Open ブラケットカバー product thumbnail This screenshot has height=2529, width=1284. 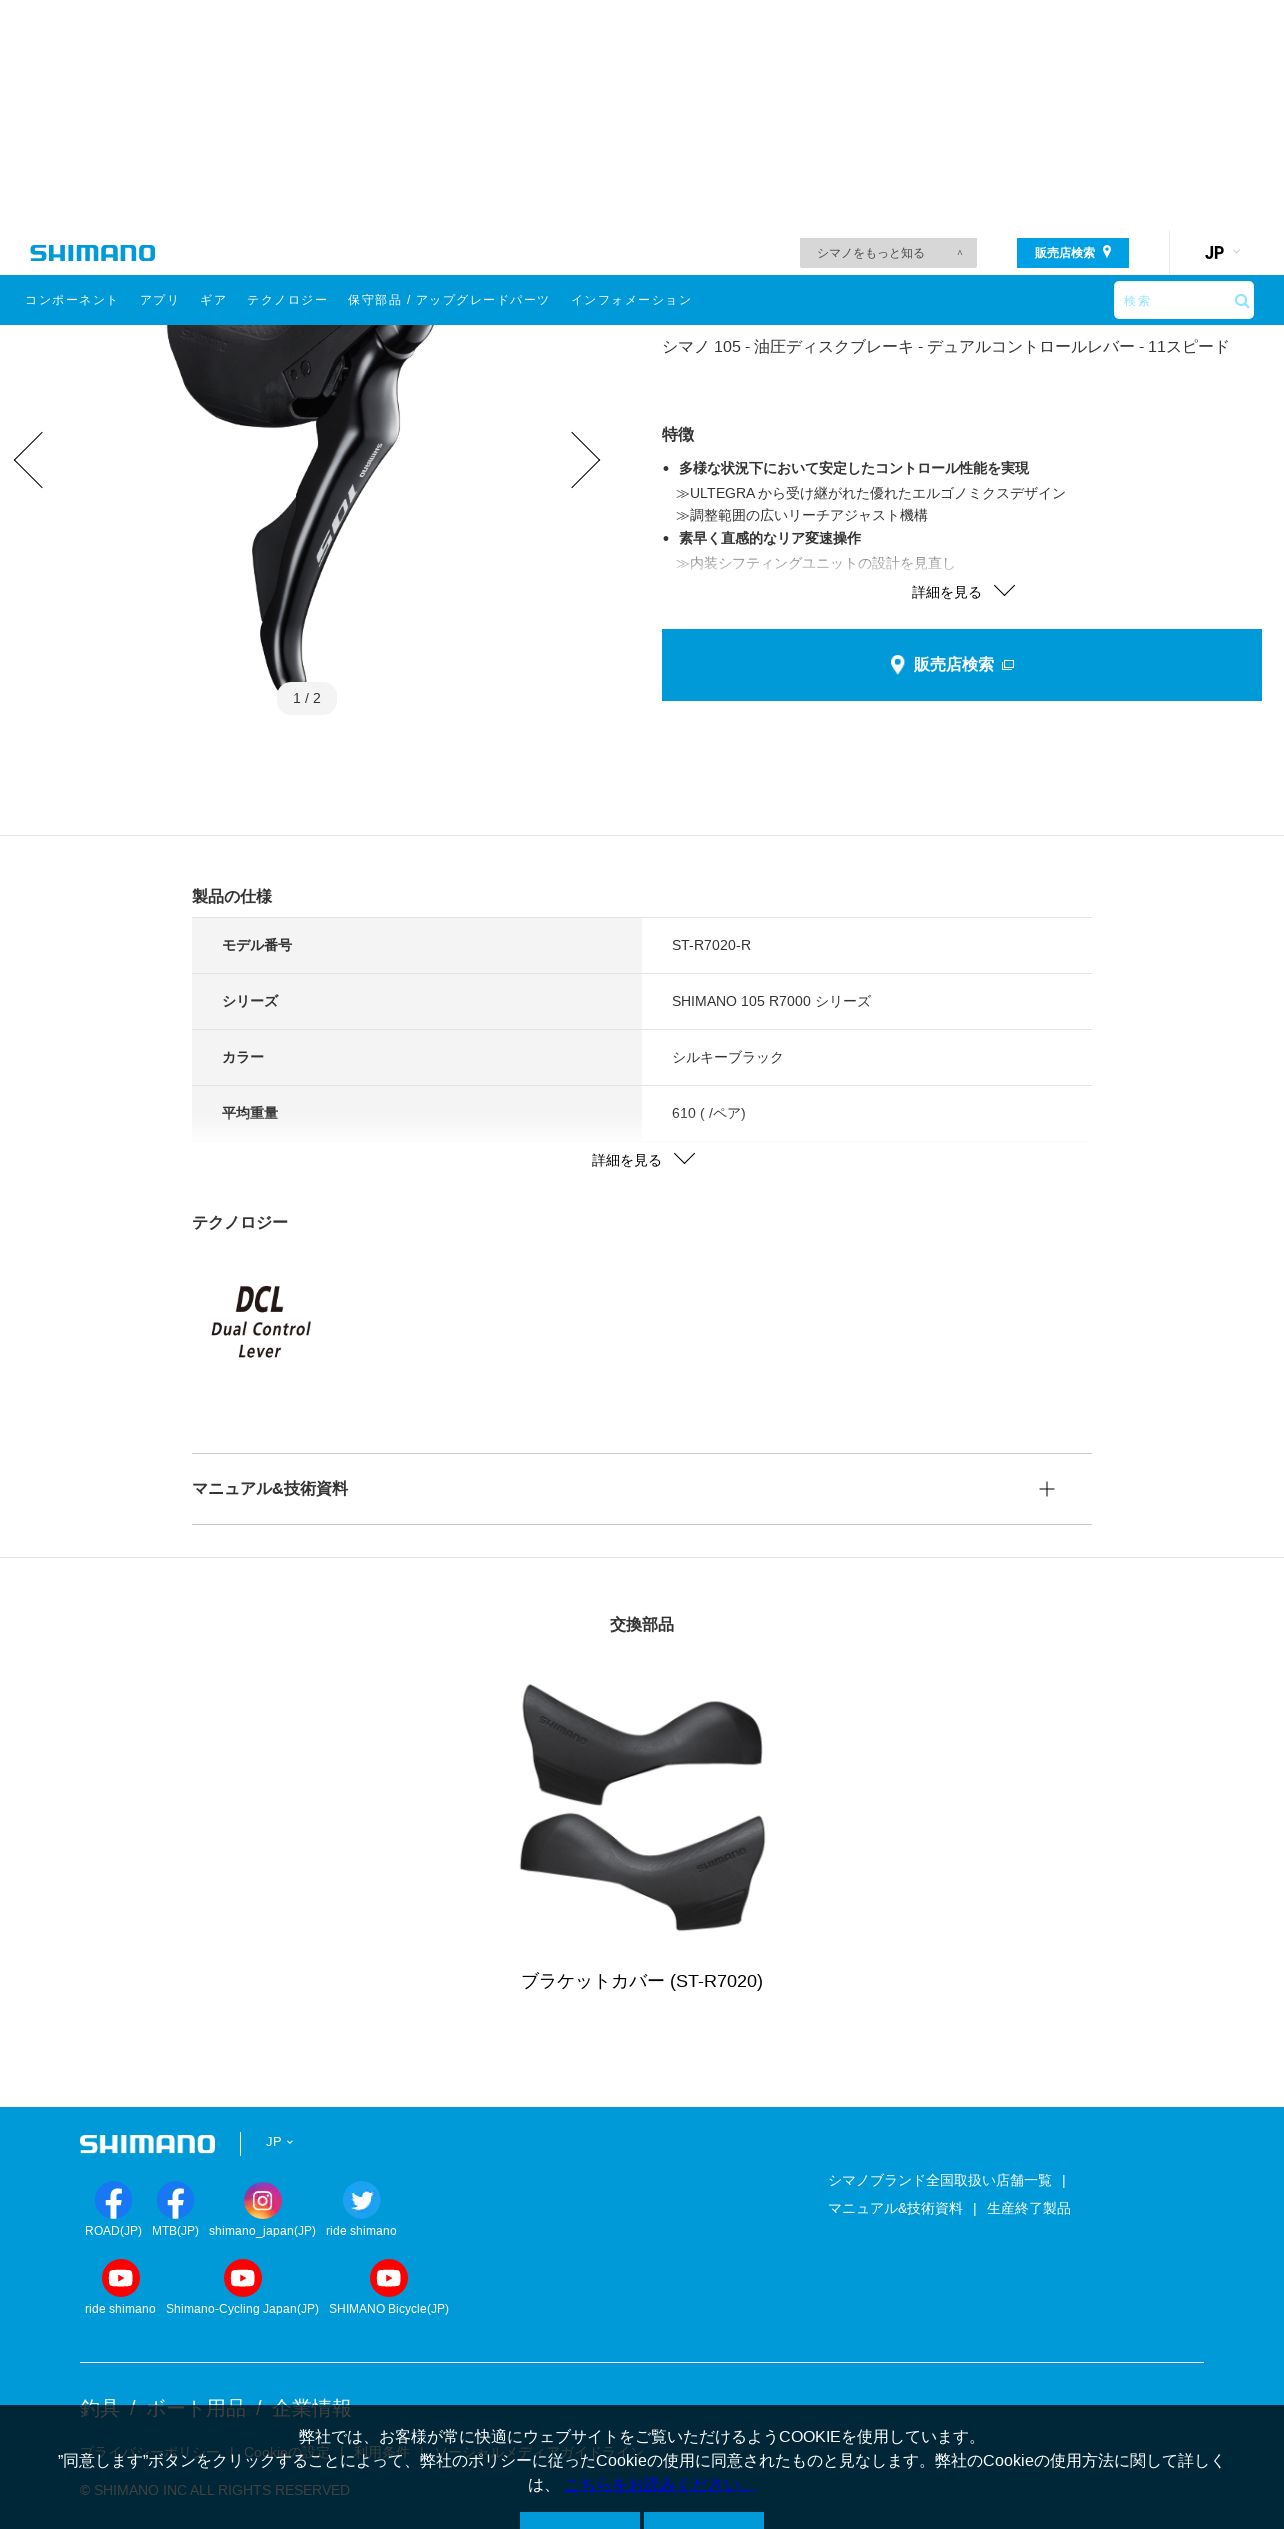coord(642,1806)
